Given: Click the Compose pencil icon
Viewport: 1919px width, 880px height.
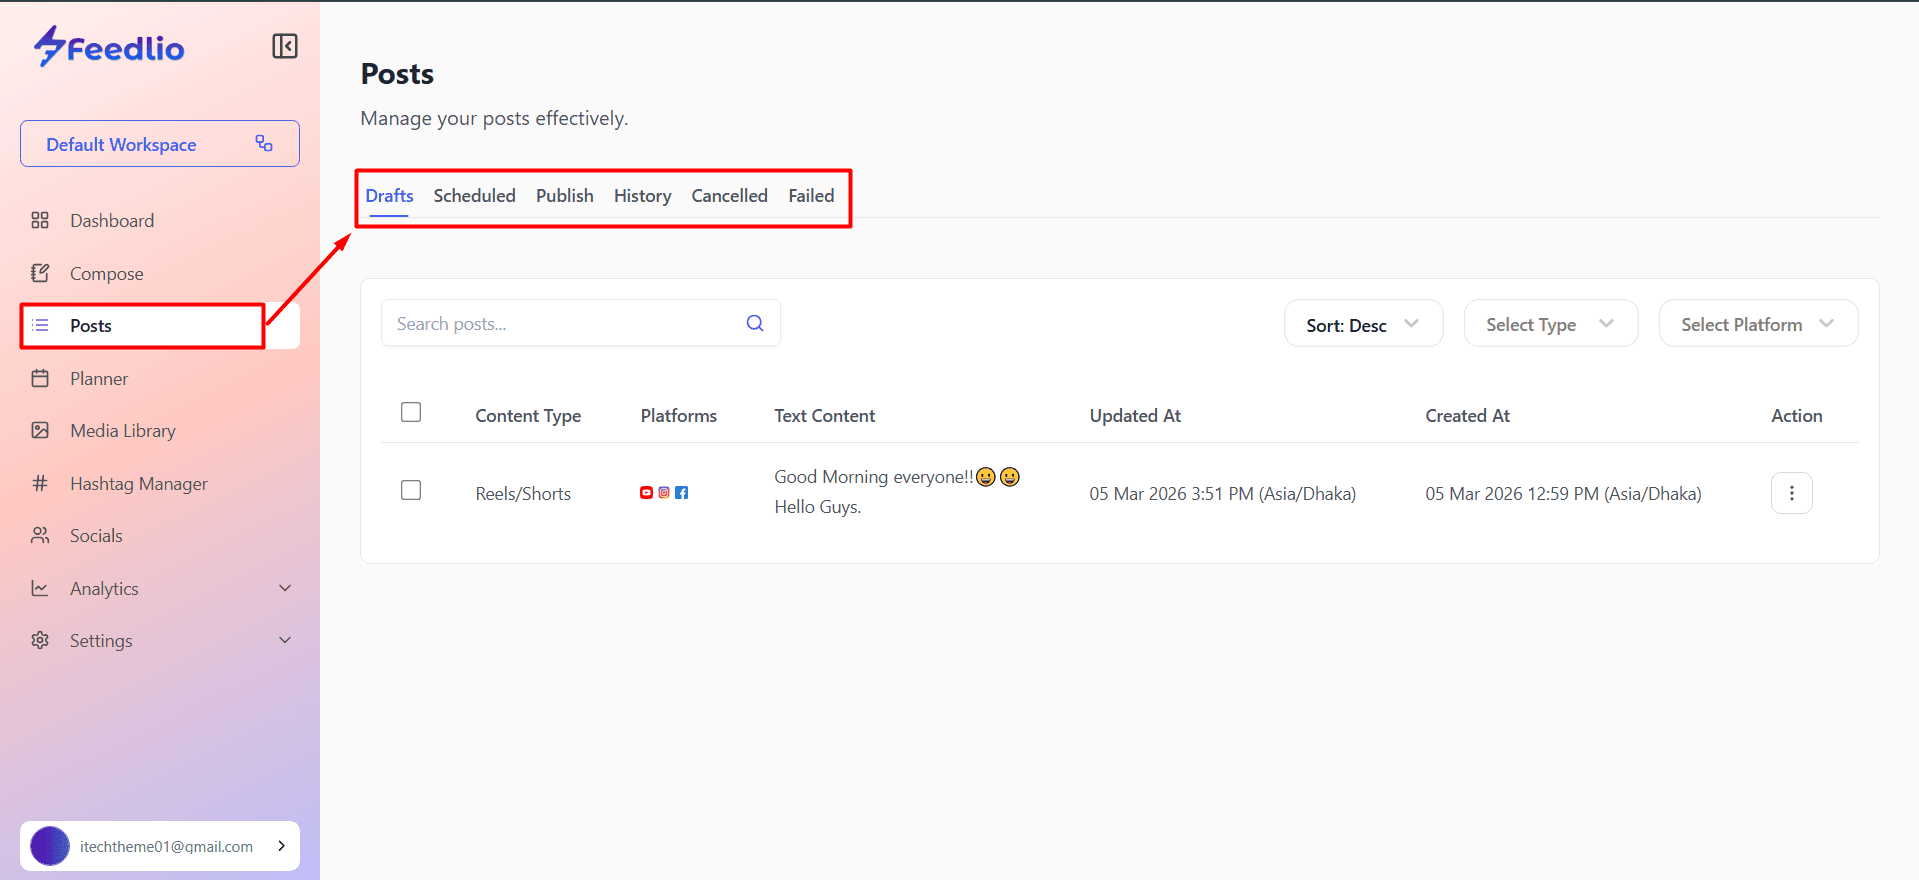Looking at the screenshot, I should (40, 273).
